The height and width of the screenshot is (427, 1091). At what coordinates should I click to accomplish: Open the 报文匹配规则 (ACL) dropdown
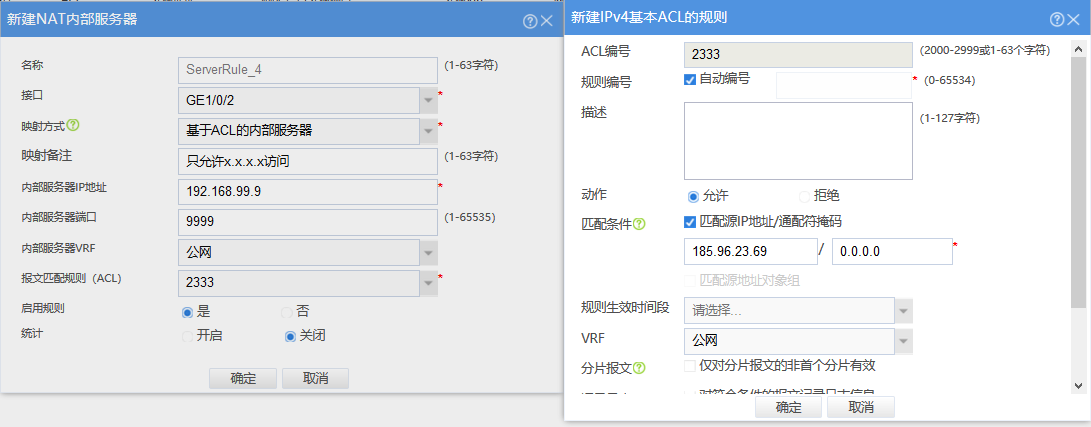[428, 283]
